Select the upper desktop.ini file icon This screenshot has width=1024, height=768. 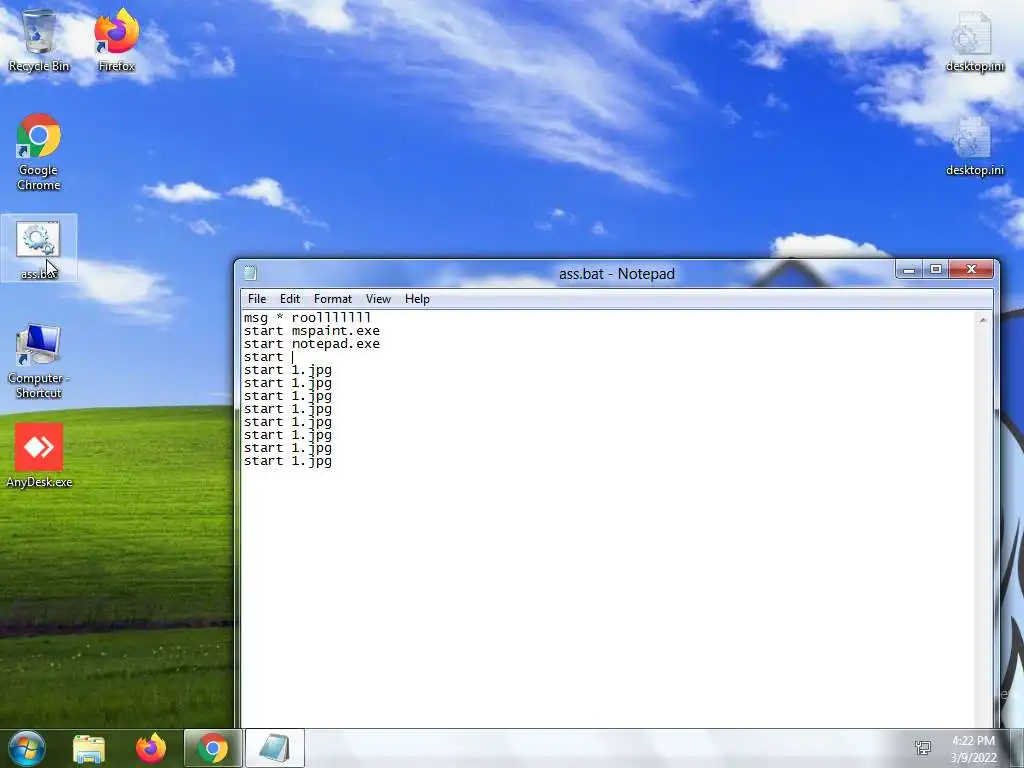[974, 42]
